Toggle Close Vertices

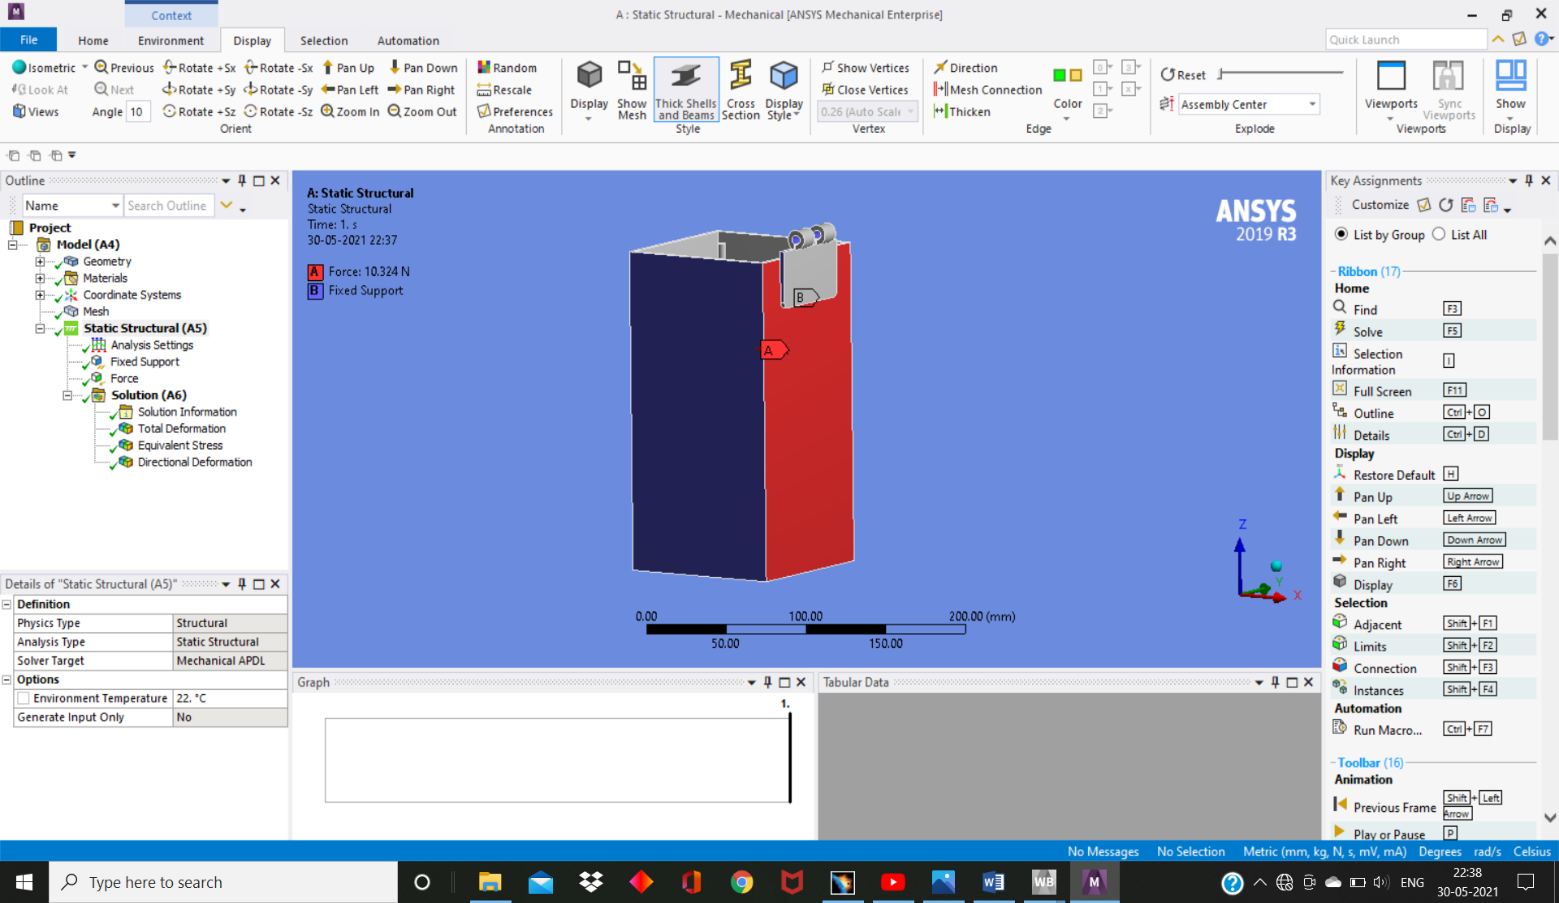click(x=866, y=90)
